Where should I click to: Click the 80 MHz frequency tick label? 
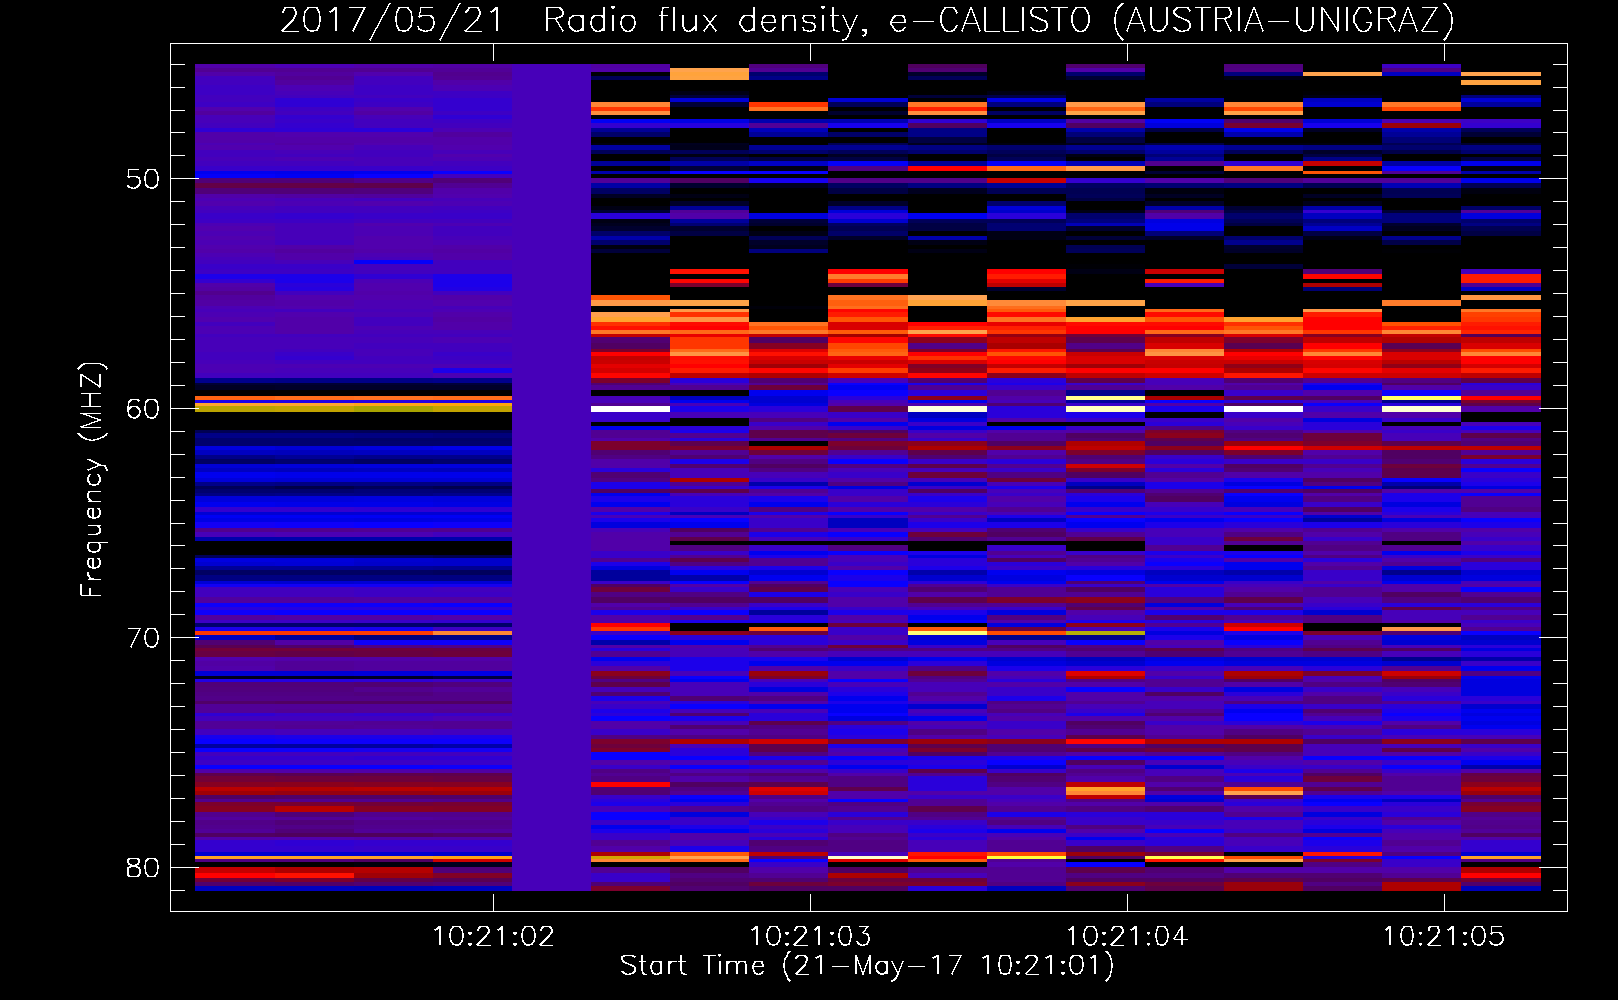[x=143, y=867]
